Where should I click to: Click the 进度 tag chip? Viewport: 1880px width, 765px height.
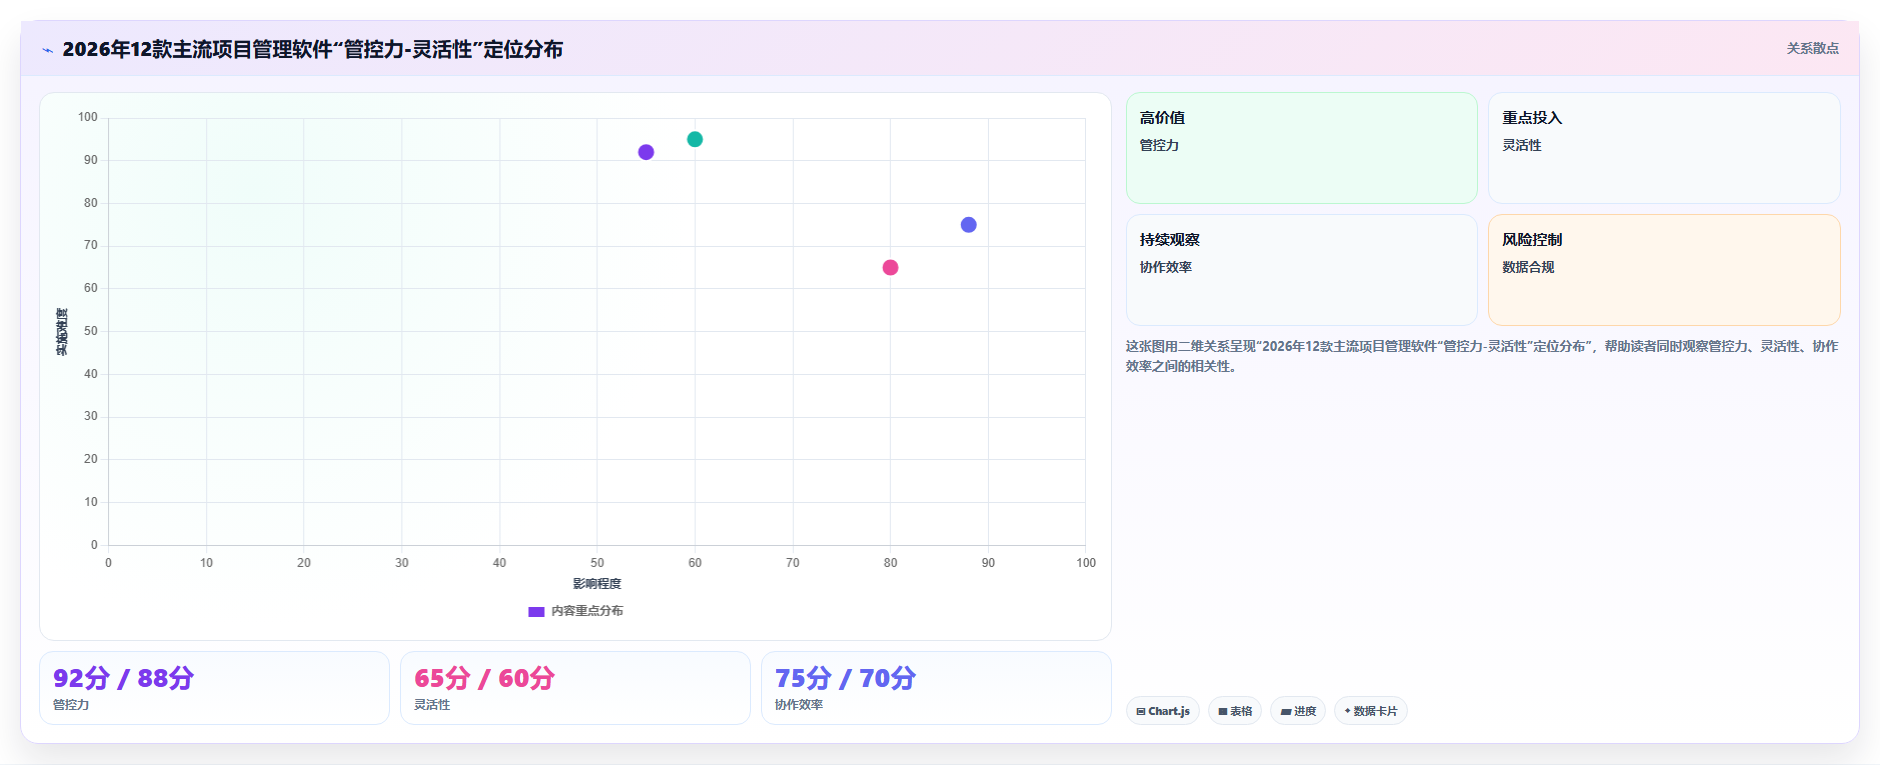[x=1298, y=711]
